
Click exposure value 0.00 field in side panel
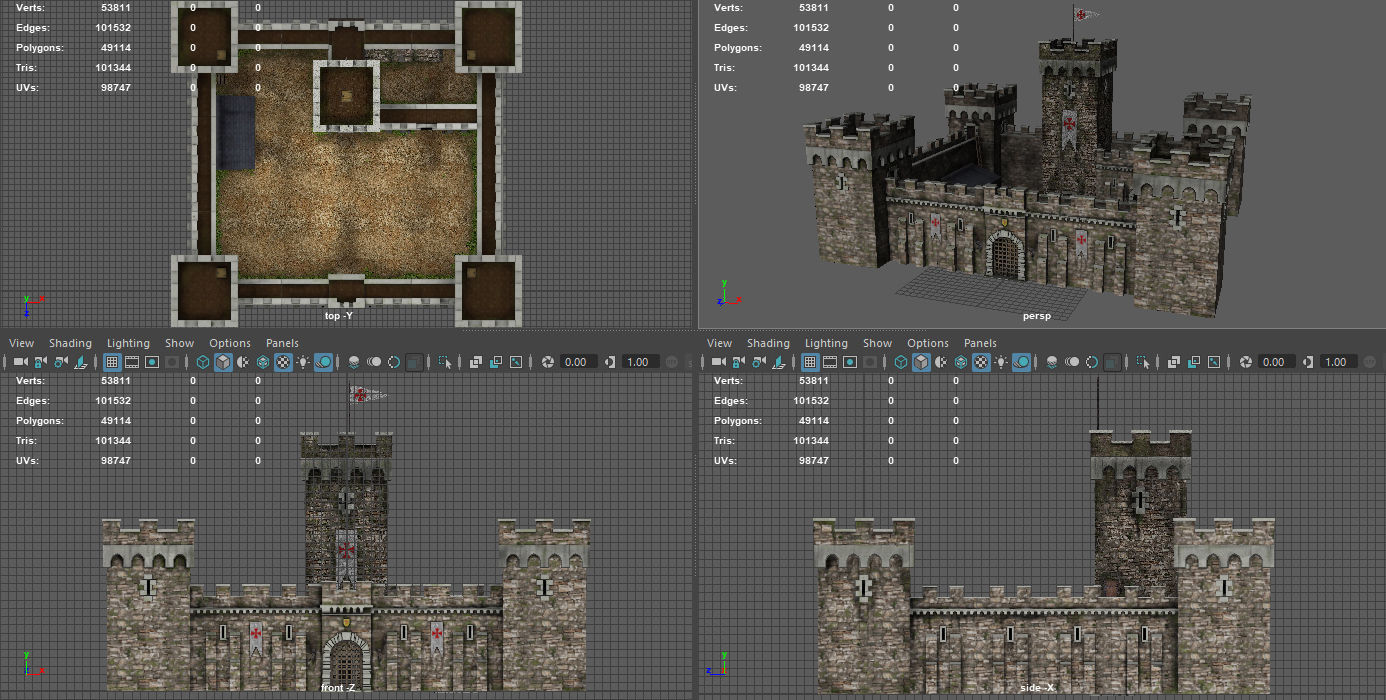click(1278, 362)
